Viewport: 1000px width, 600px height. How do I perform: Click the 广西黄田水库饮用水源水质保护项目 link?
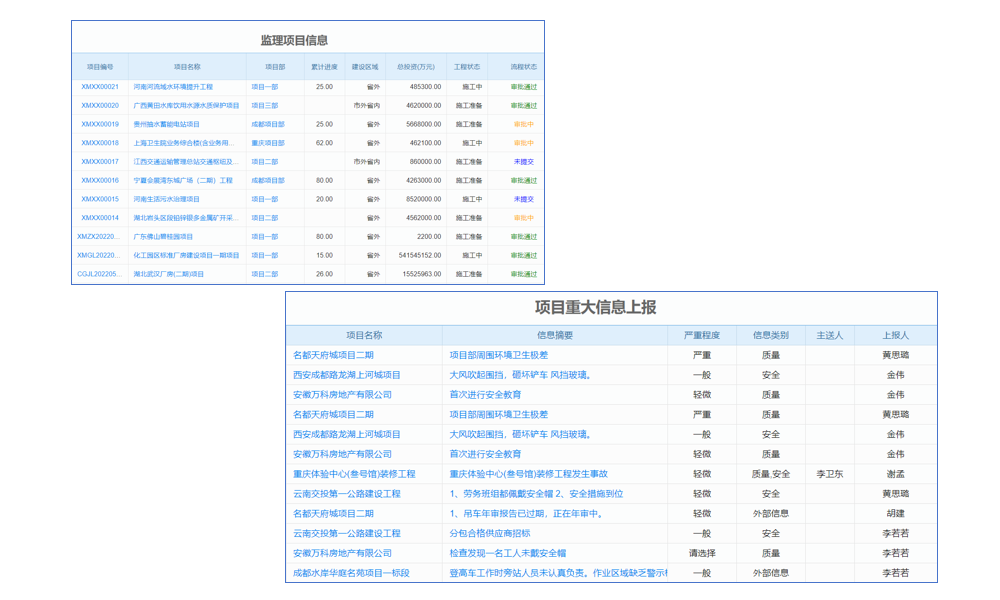187,104
